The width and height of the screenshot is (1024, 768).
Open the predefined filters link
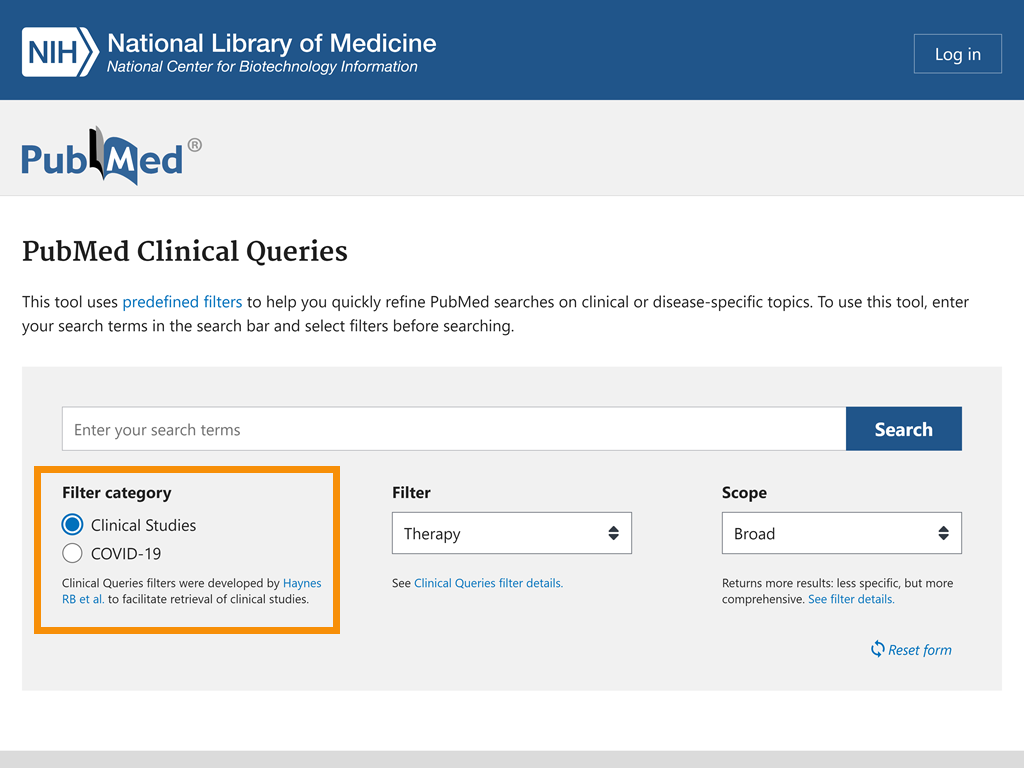[x=182, y=301]
